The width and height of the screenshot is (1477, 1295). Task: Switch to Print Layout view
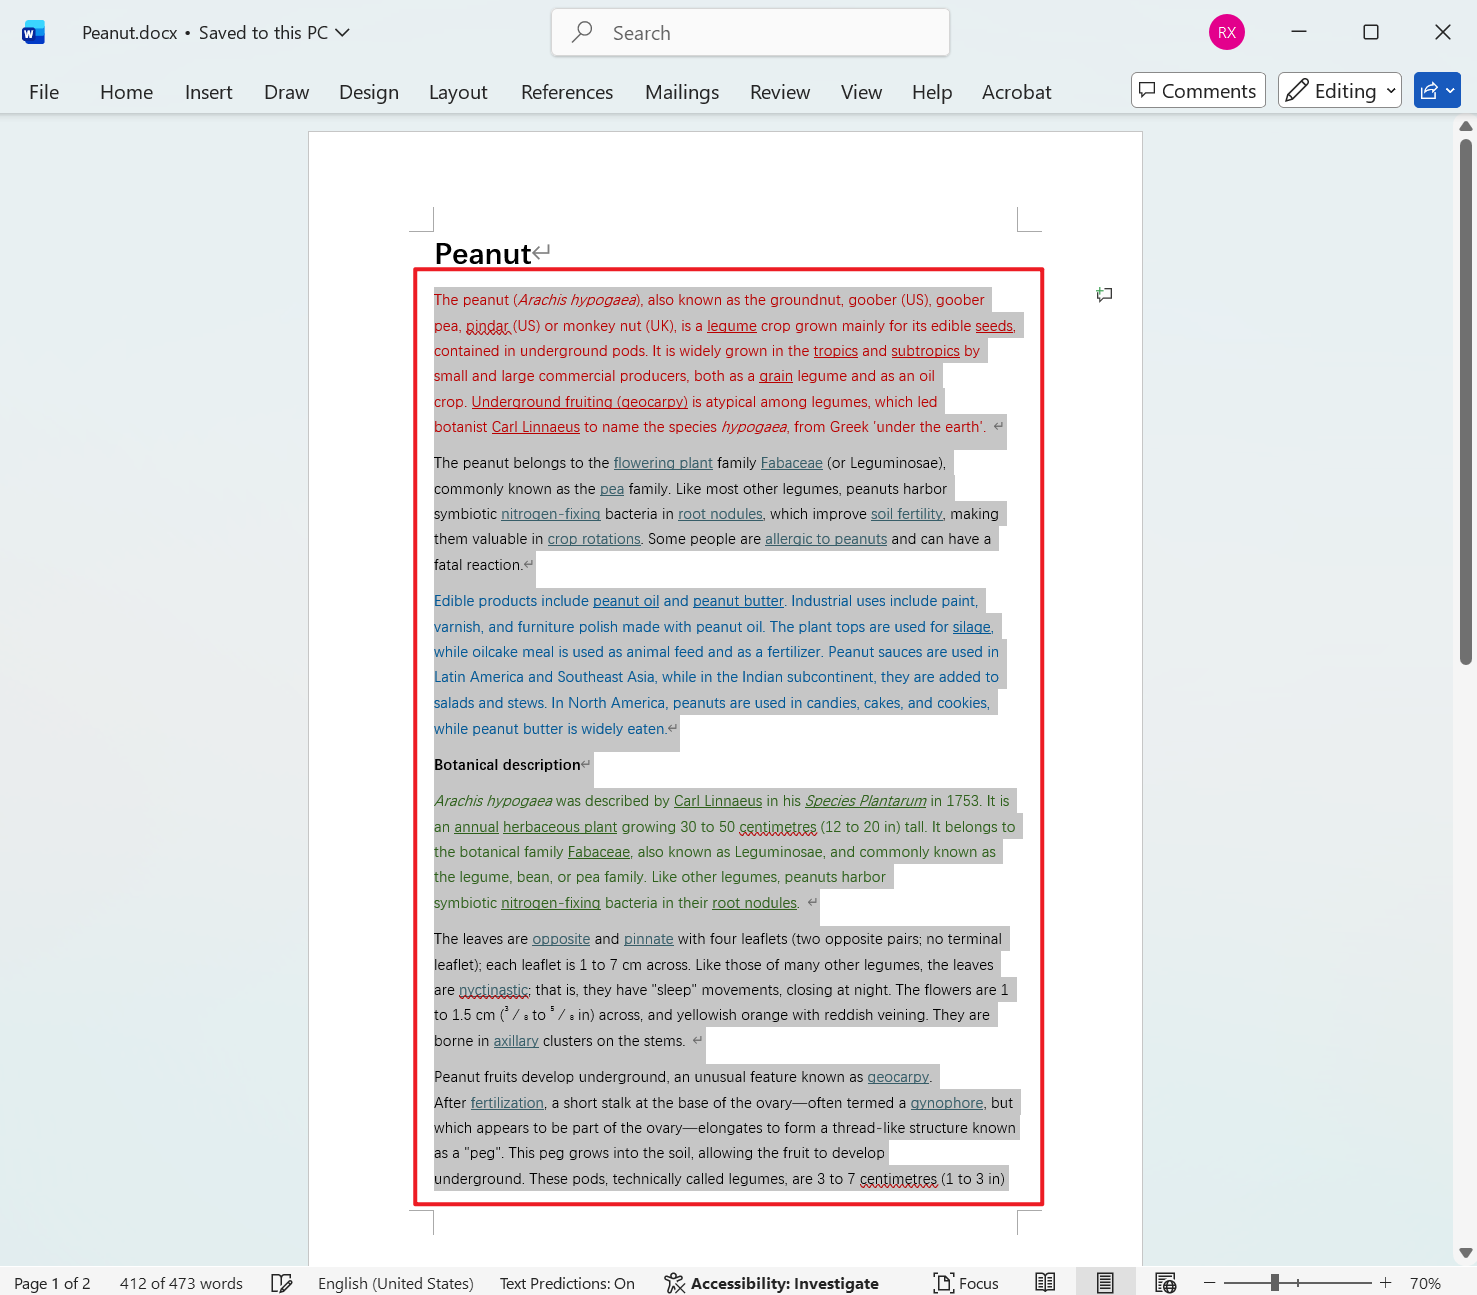(x=1105, y=1281)
